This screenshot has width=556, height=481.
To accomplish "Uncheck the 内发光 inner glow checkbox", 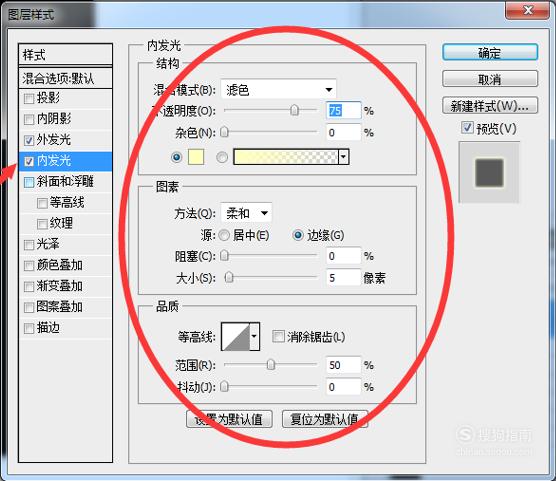I will coord(29,162).
